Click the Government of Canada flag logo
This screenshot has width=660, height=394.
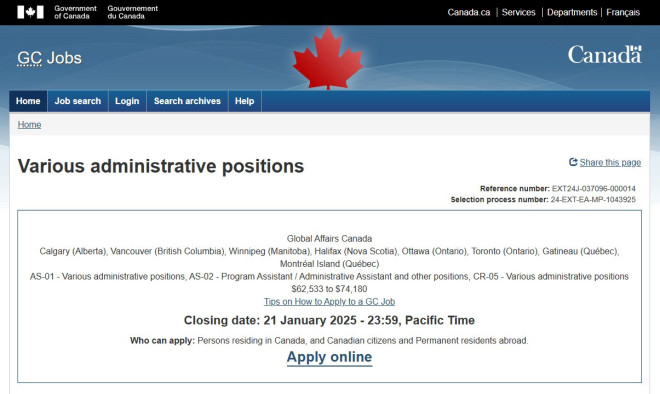[30, 12]
